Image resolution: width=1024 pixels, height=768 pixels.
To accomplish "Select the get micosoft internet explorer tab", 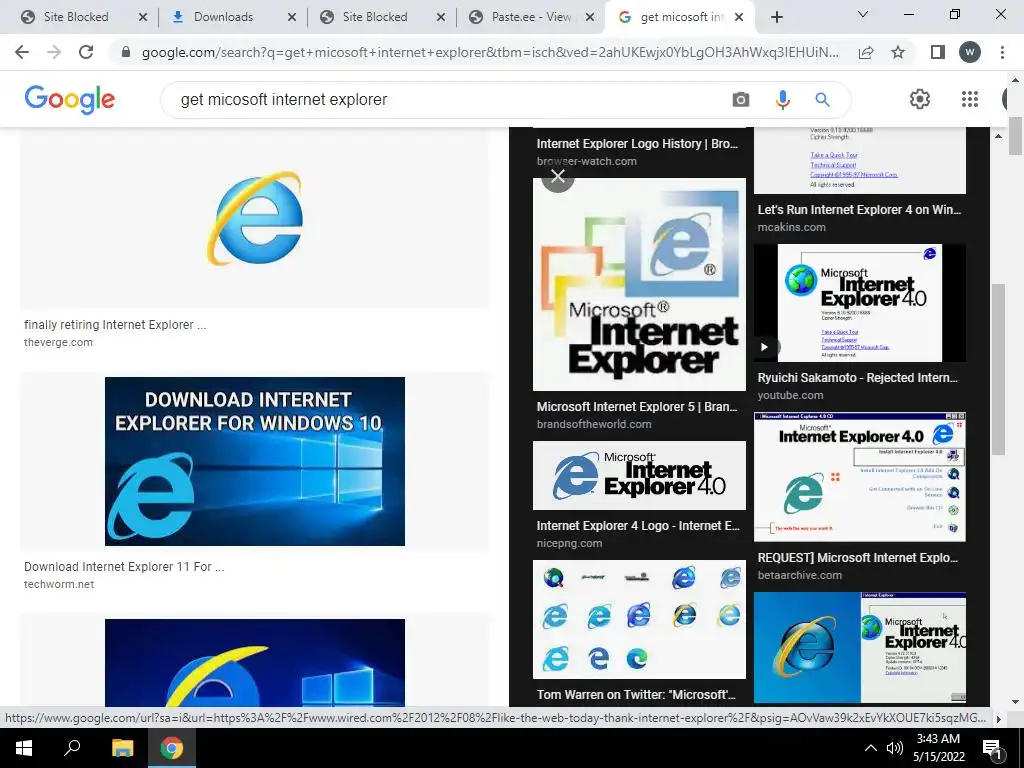I will [682, 17].
